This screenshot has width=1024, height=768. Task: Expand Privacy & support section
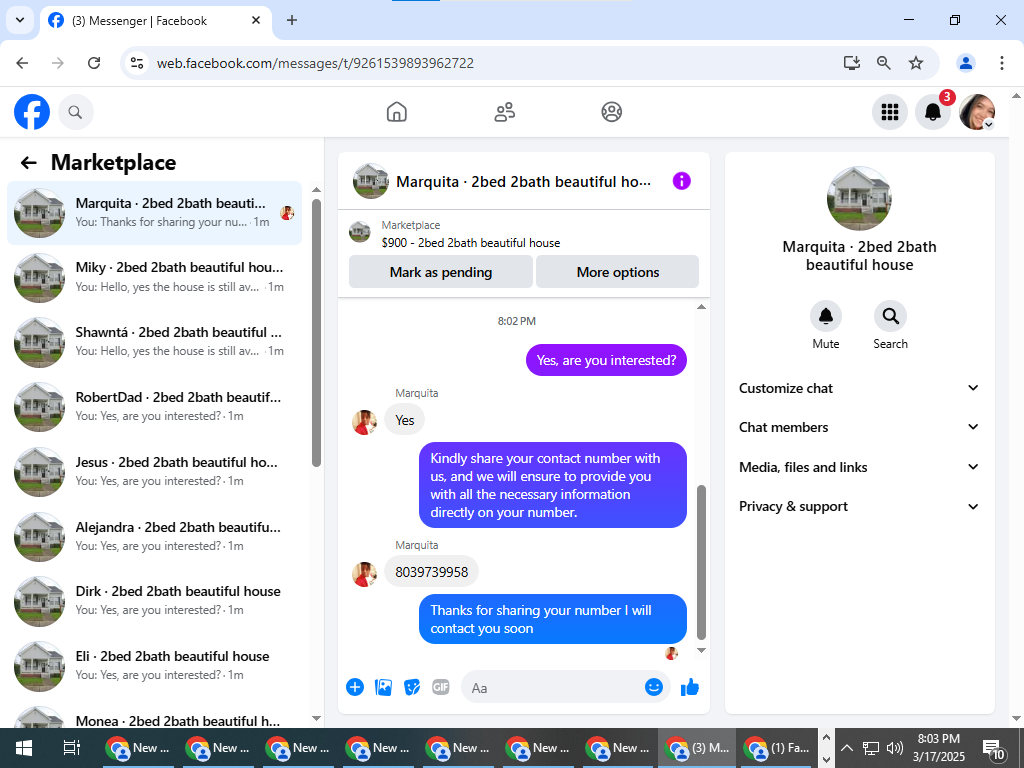859,506
